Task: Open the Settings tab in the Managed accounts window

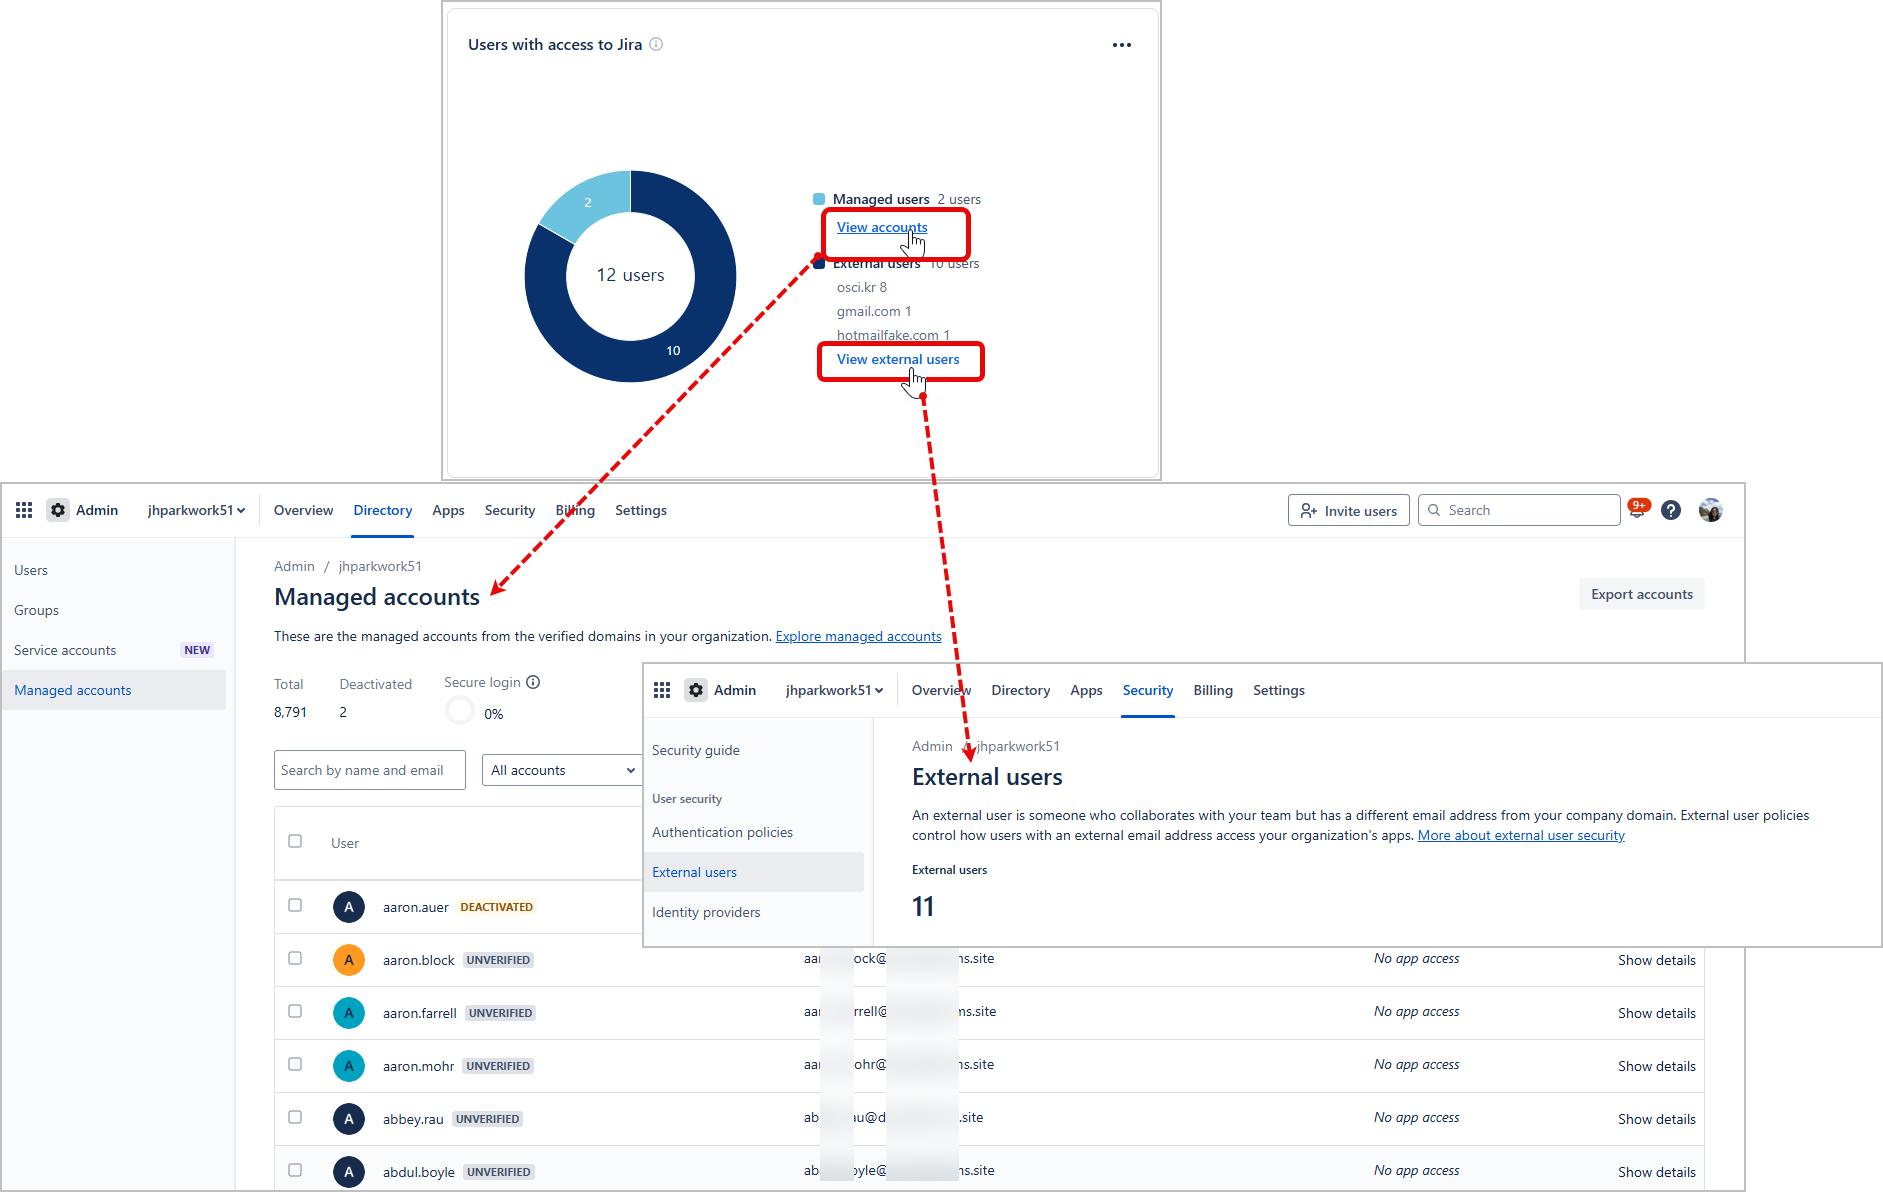Action: [x=641, y=510]
